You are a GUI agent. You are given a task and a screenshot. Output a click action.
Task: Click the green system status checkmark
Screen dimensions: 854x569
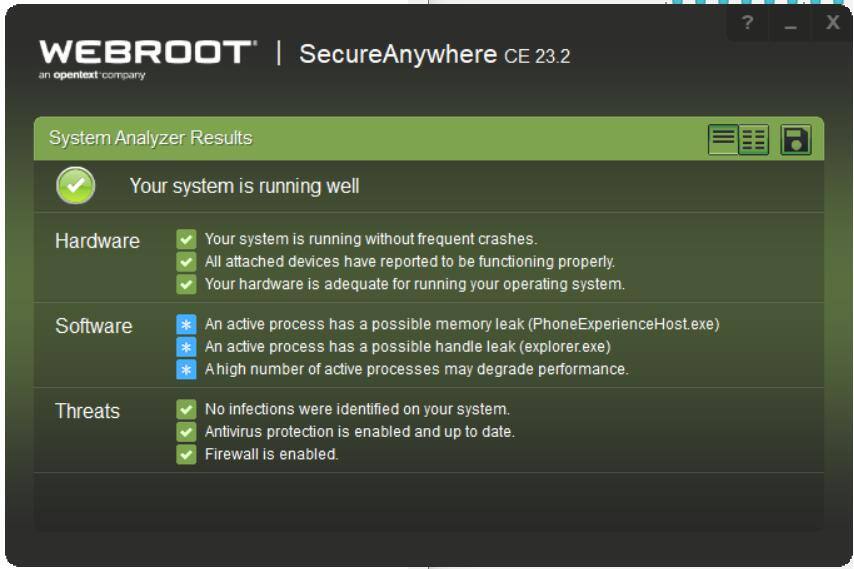coord(76,185)
